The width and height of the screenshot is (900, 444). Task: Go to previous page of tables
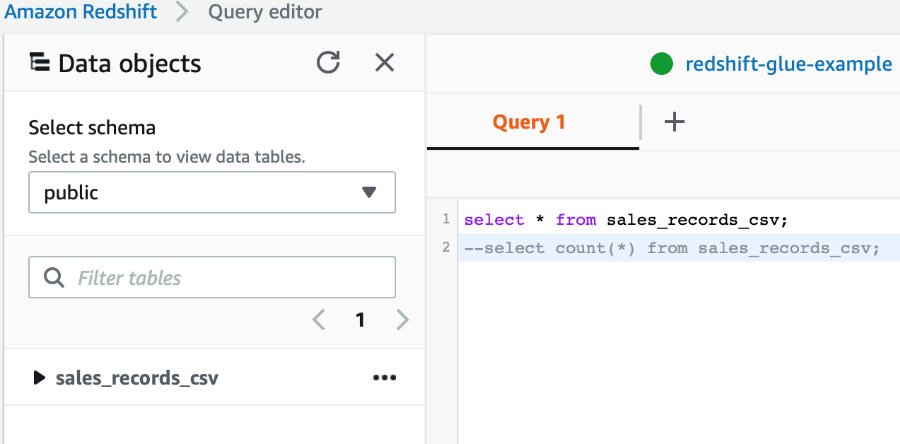[319, 320]
